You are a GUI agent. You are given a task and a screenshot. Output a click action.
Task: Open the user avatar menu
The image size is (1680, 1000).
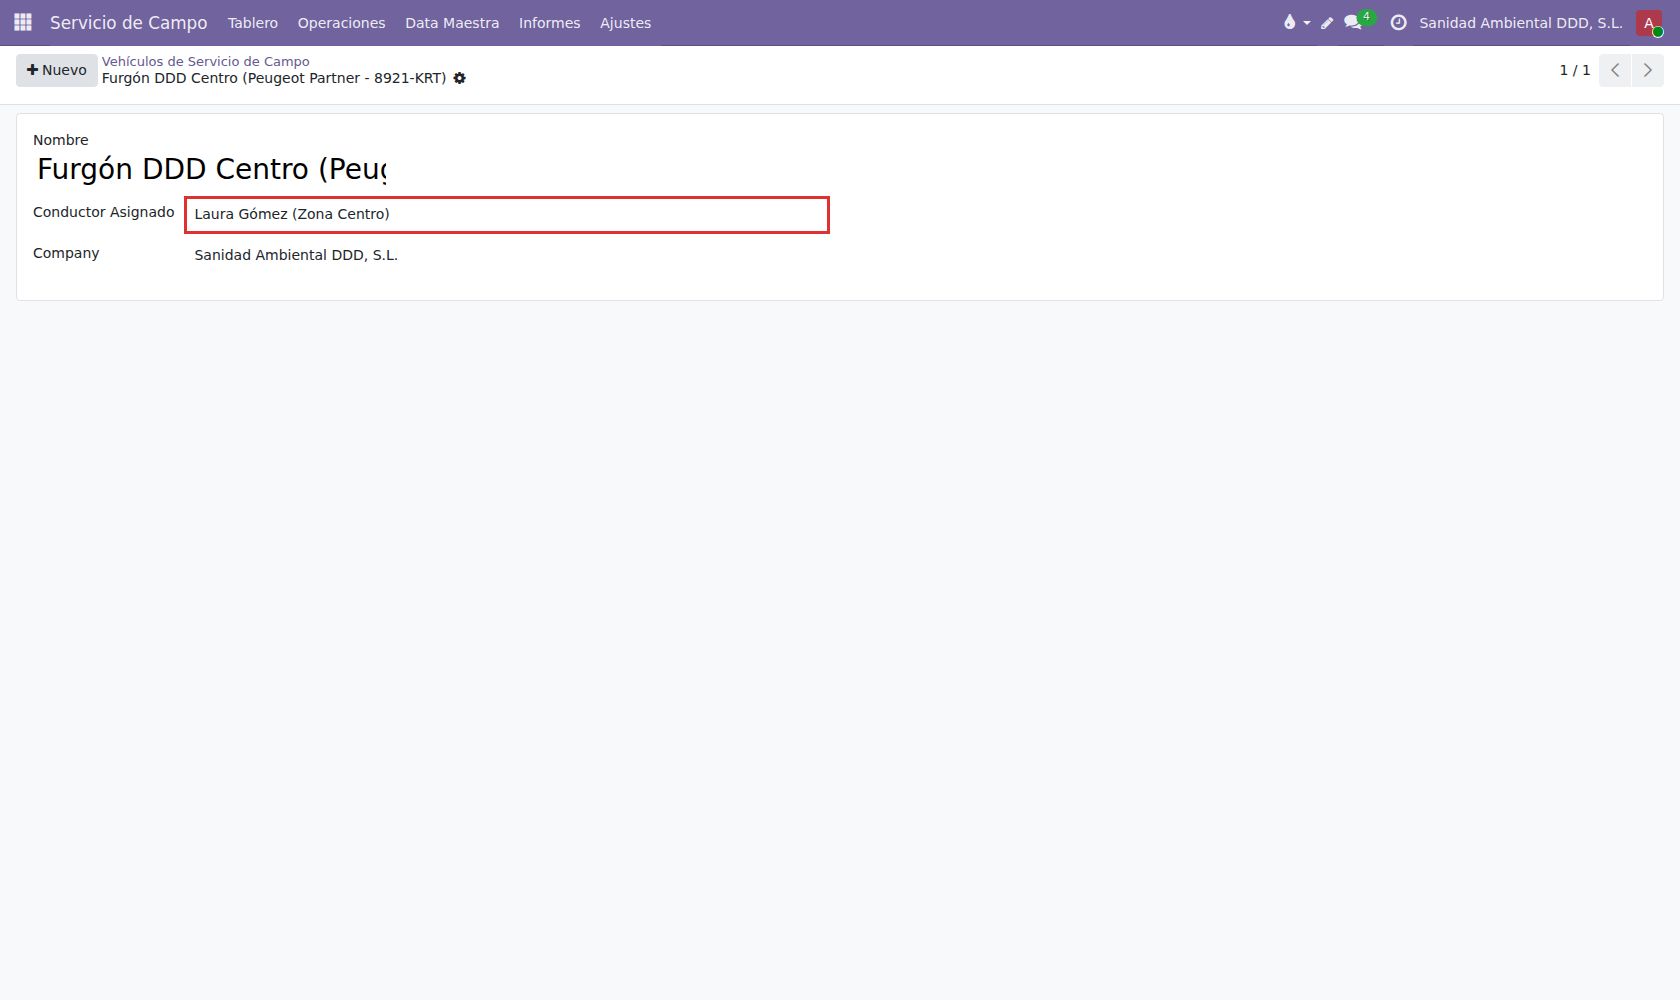coord(1649,22)
